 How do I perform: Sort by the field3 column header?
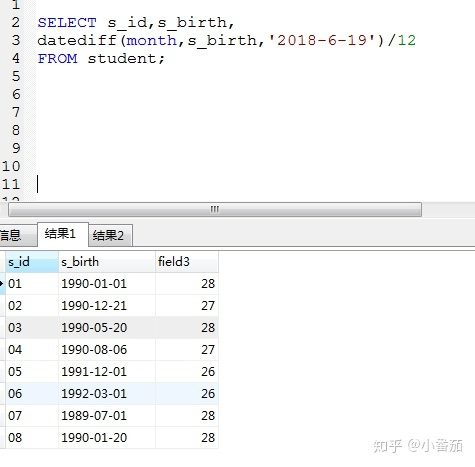click(187, 262)
